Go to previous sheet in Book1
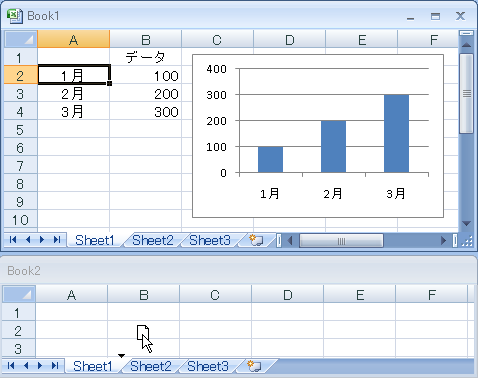The image size is (478, 378). click(x=28, y=240)
